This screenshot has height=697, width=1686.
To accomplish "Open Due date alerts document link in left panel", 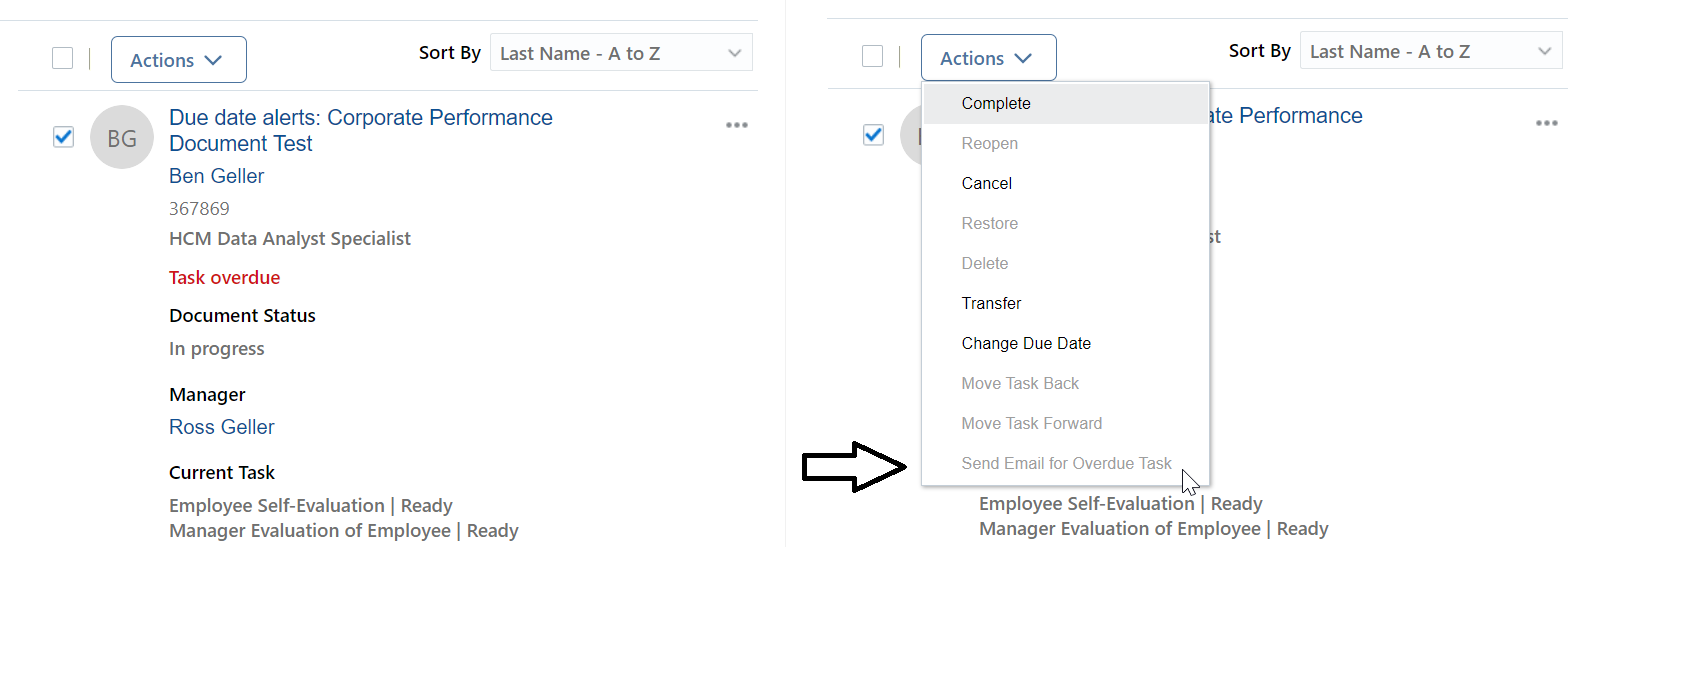I will [x=360, y=130].
